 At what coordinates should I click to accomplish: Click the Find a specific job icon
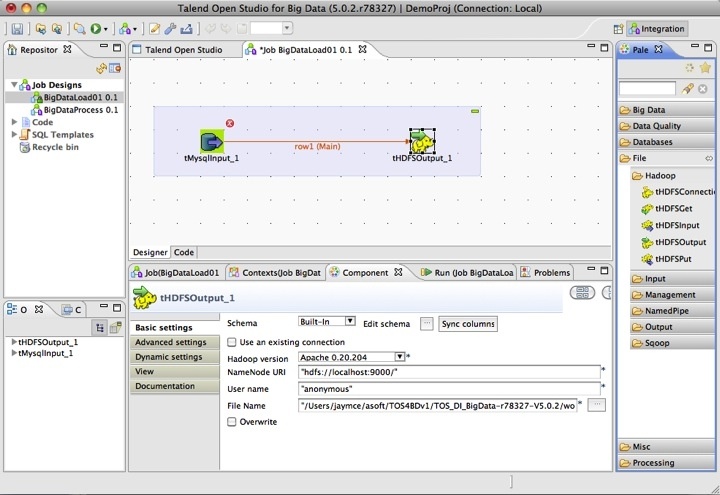[x=79, y=29]
